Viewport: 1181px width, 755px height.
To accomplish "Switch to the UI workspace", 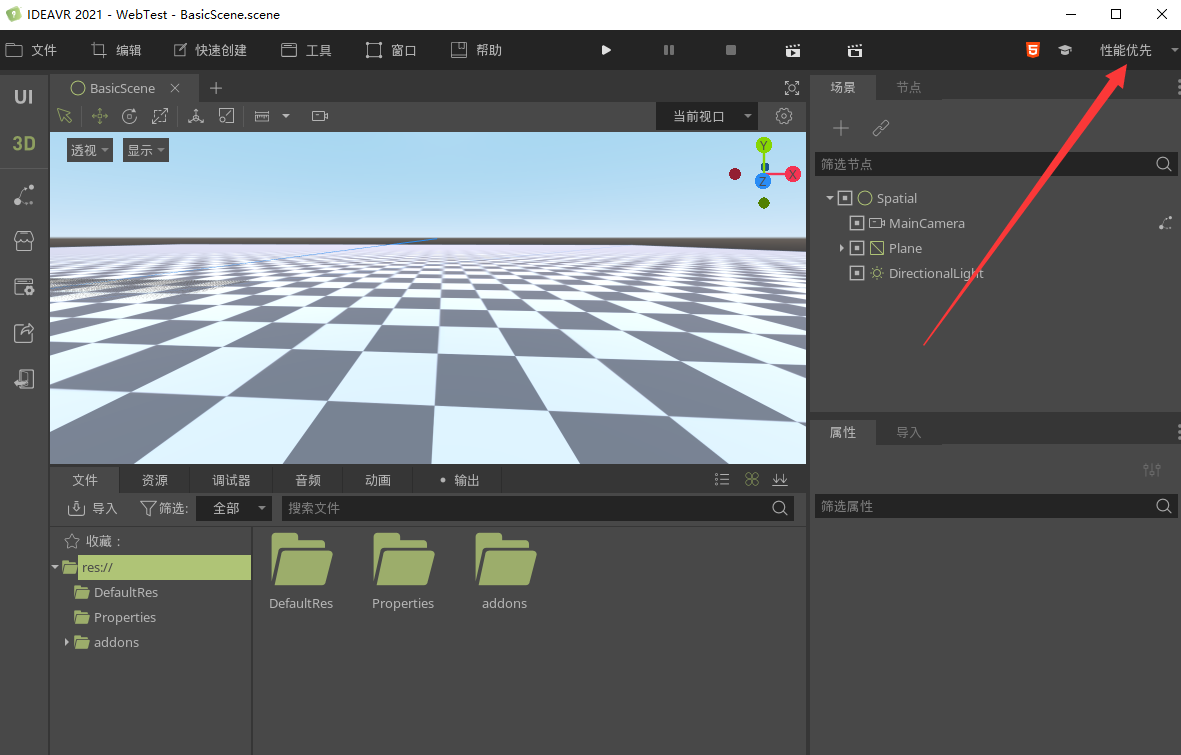I will pos(23,97).
